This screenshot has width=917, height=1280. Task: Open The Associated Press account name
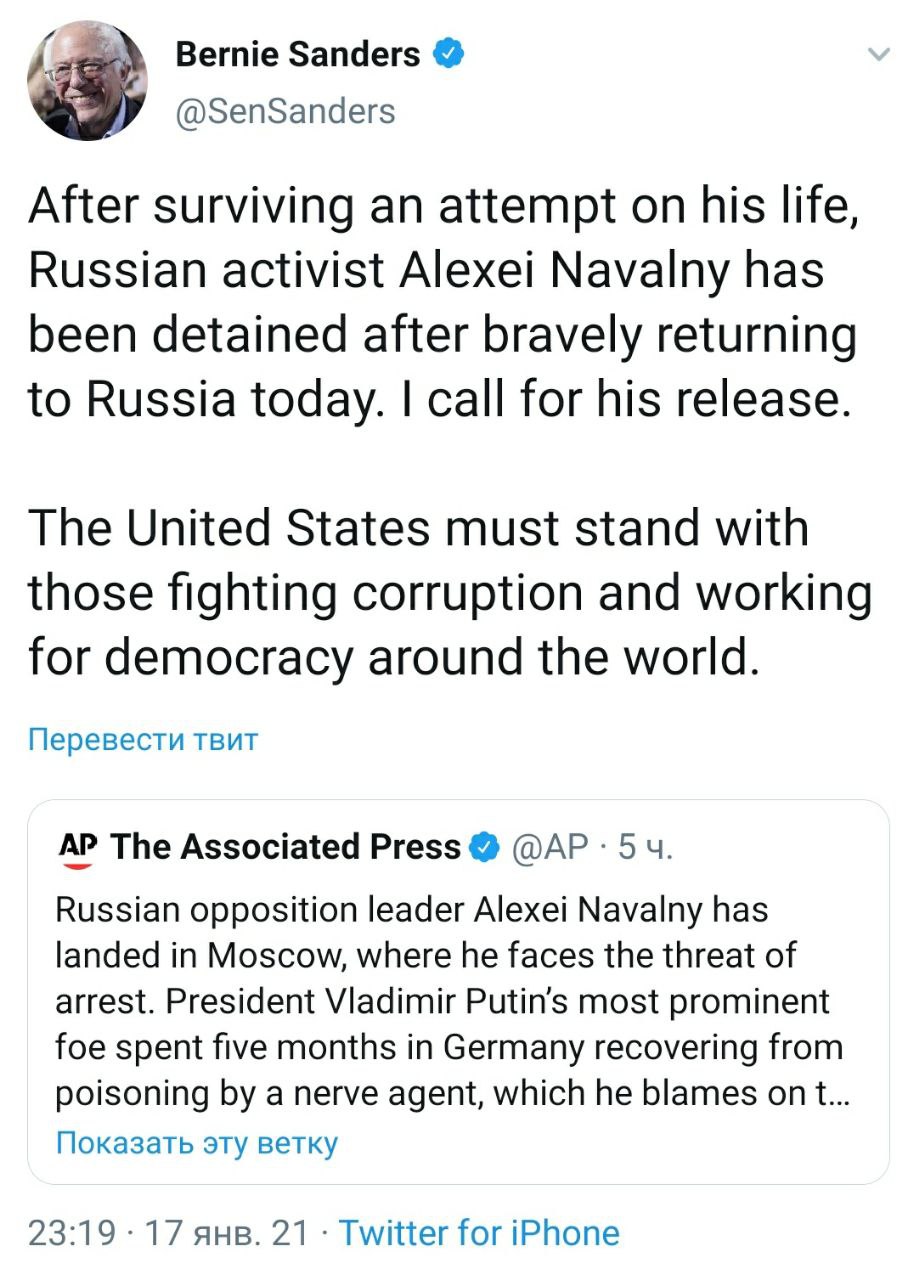coord(285,848)
